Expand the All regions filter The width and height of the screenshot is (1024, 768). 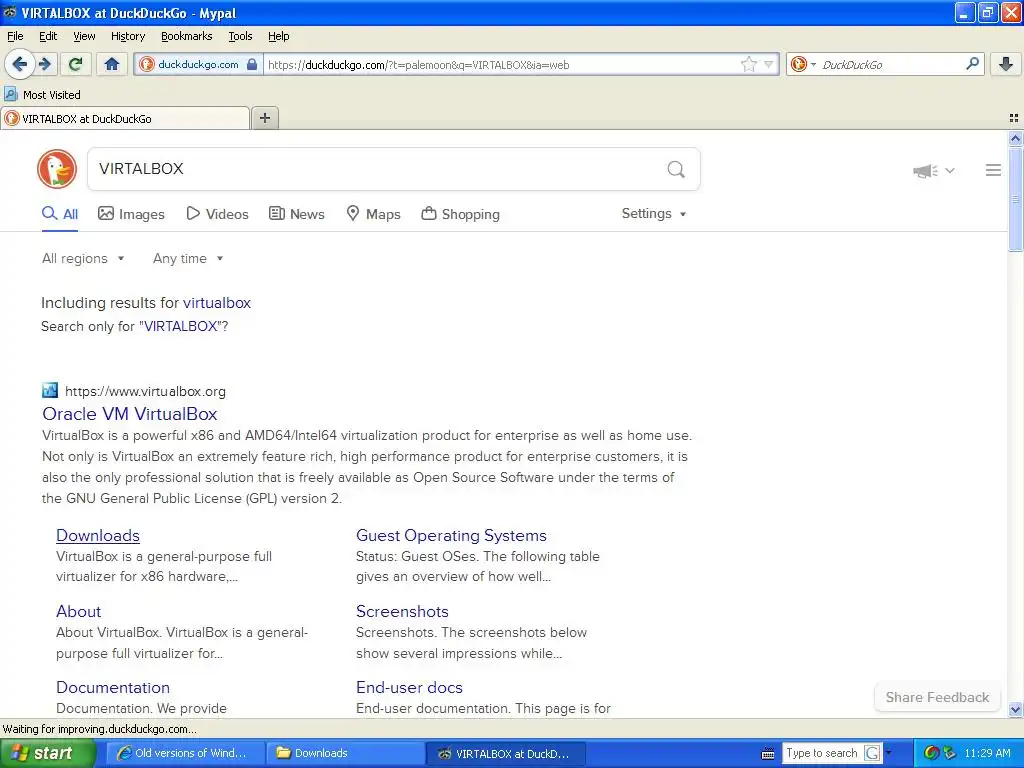(x=83, y=259)
